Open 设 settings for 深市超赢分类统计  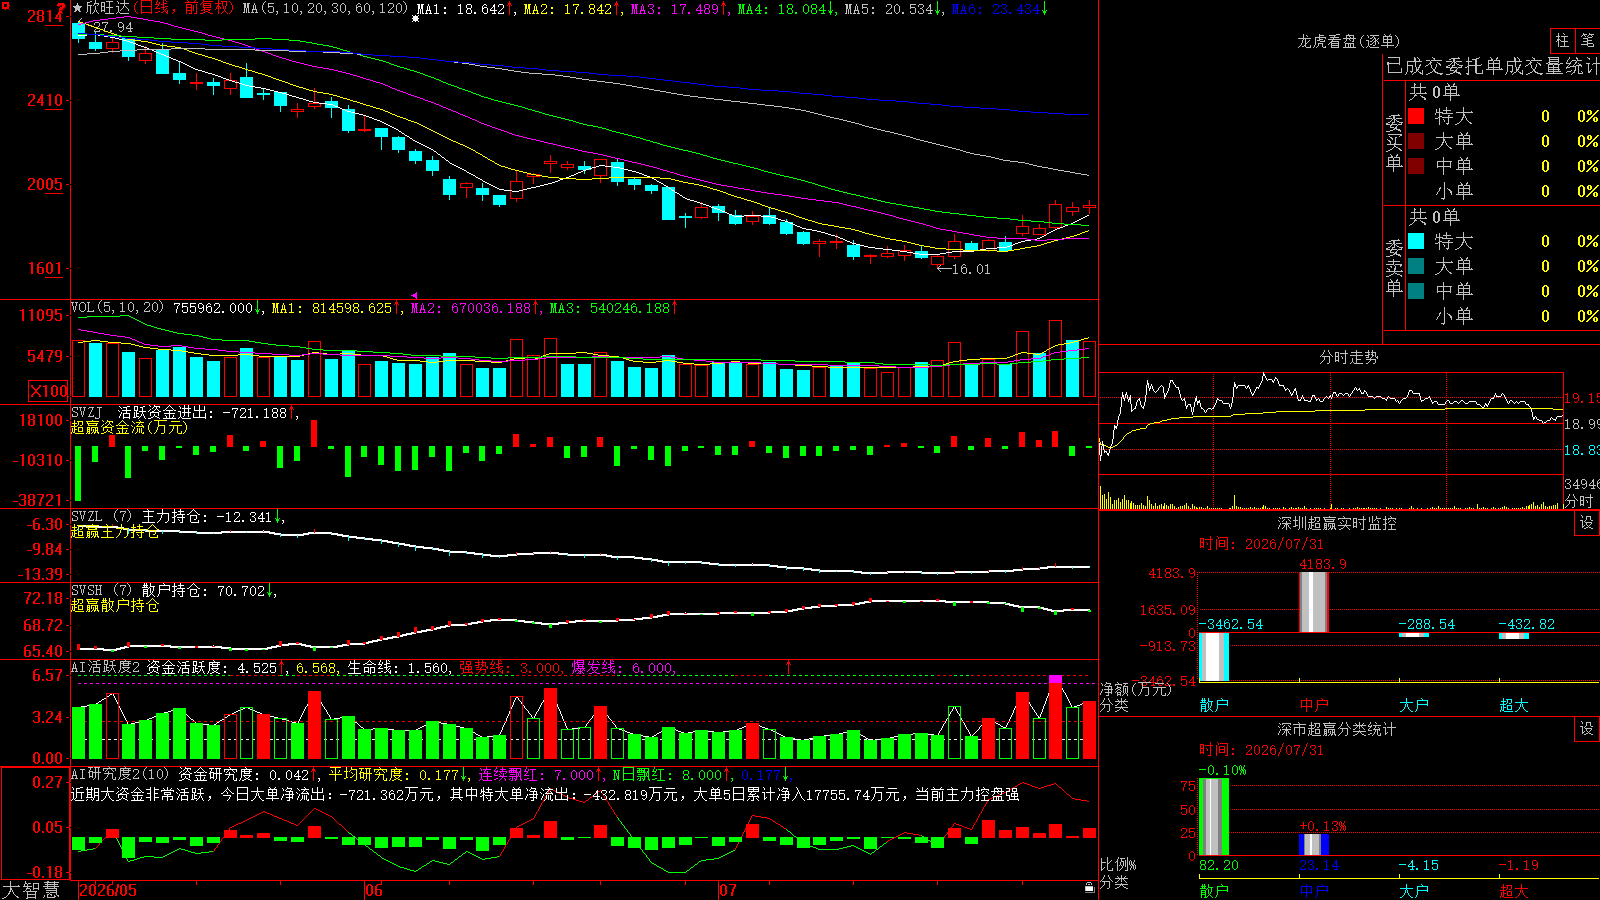1587,729
